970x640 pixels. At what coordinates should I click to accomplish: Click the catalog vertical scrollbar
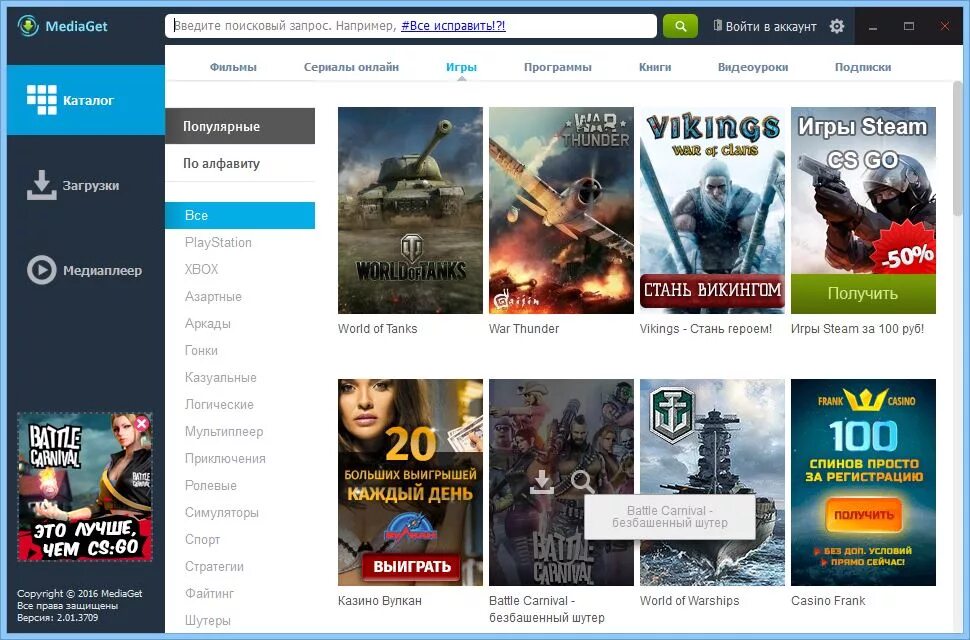click(x=958, y=148)
